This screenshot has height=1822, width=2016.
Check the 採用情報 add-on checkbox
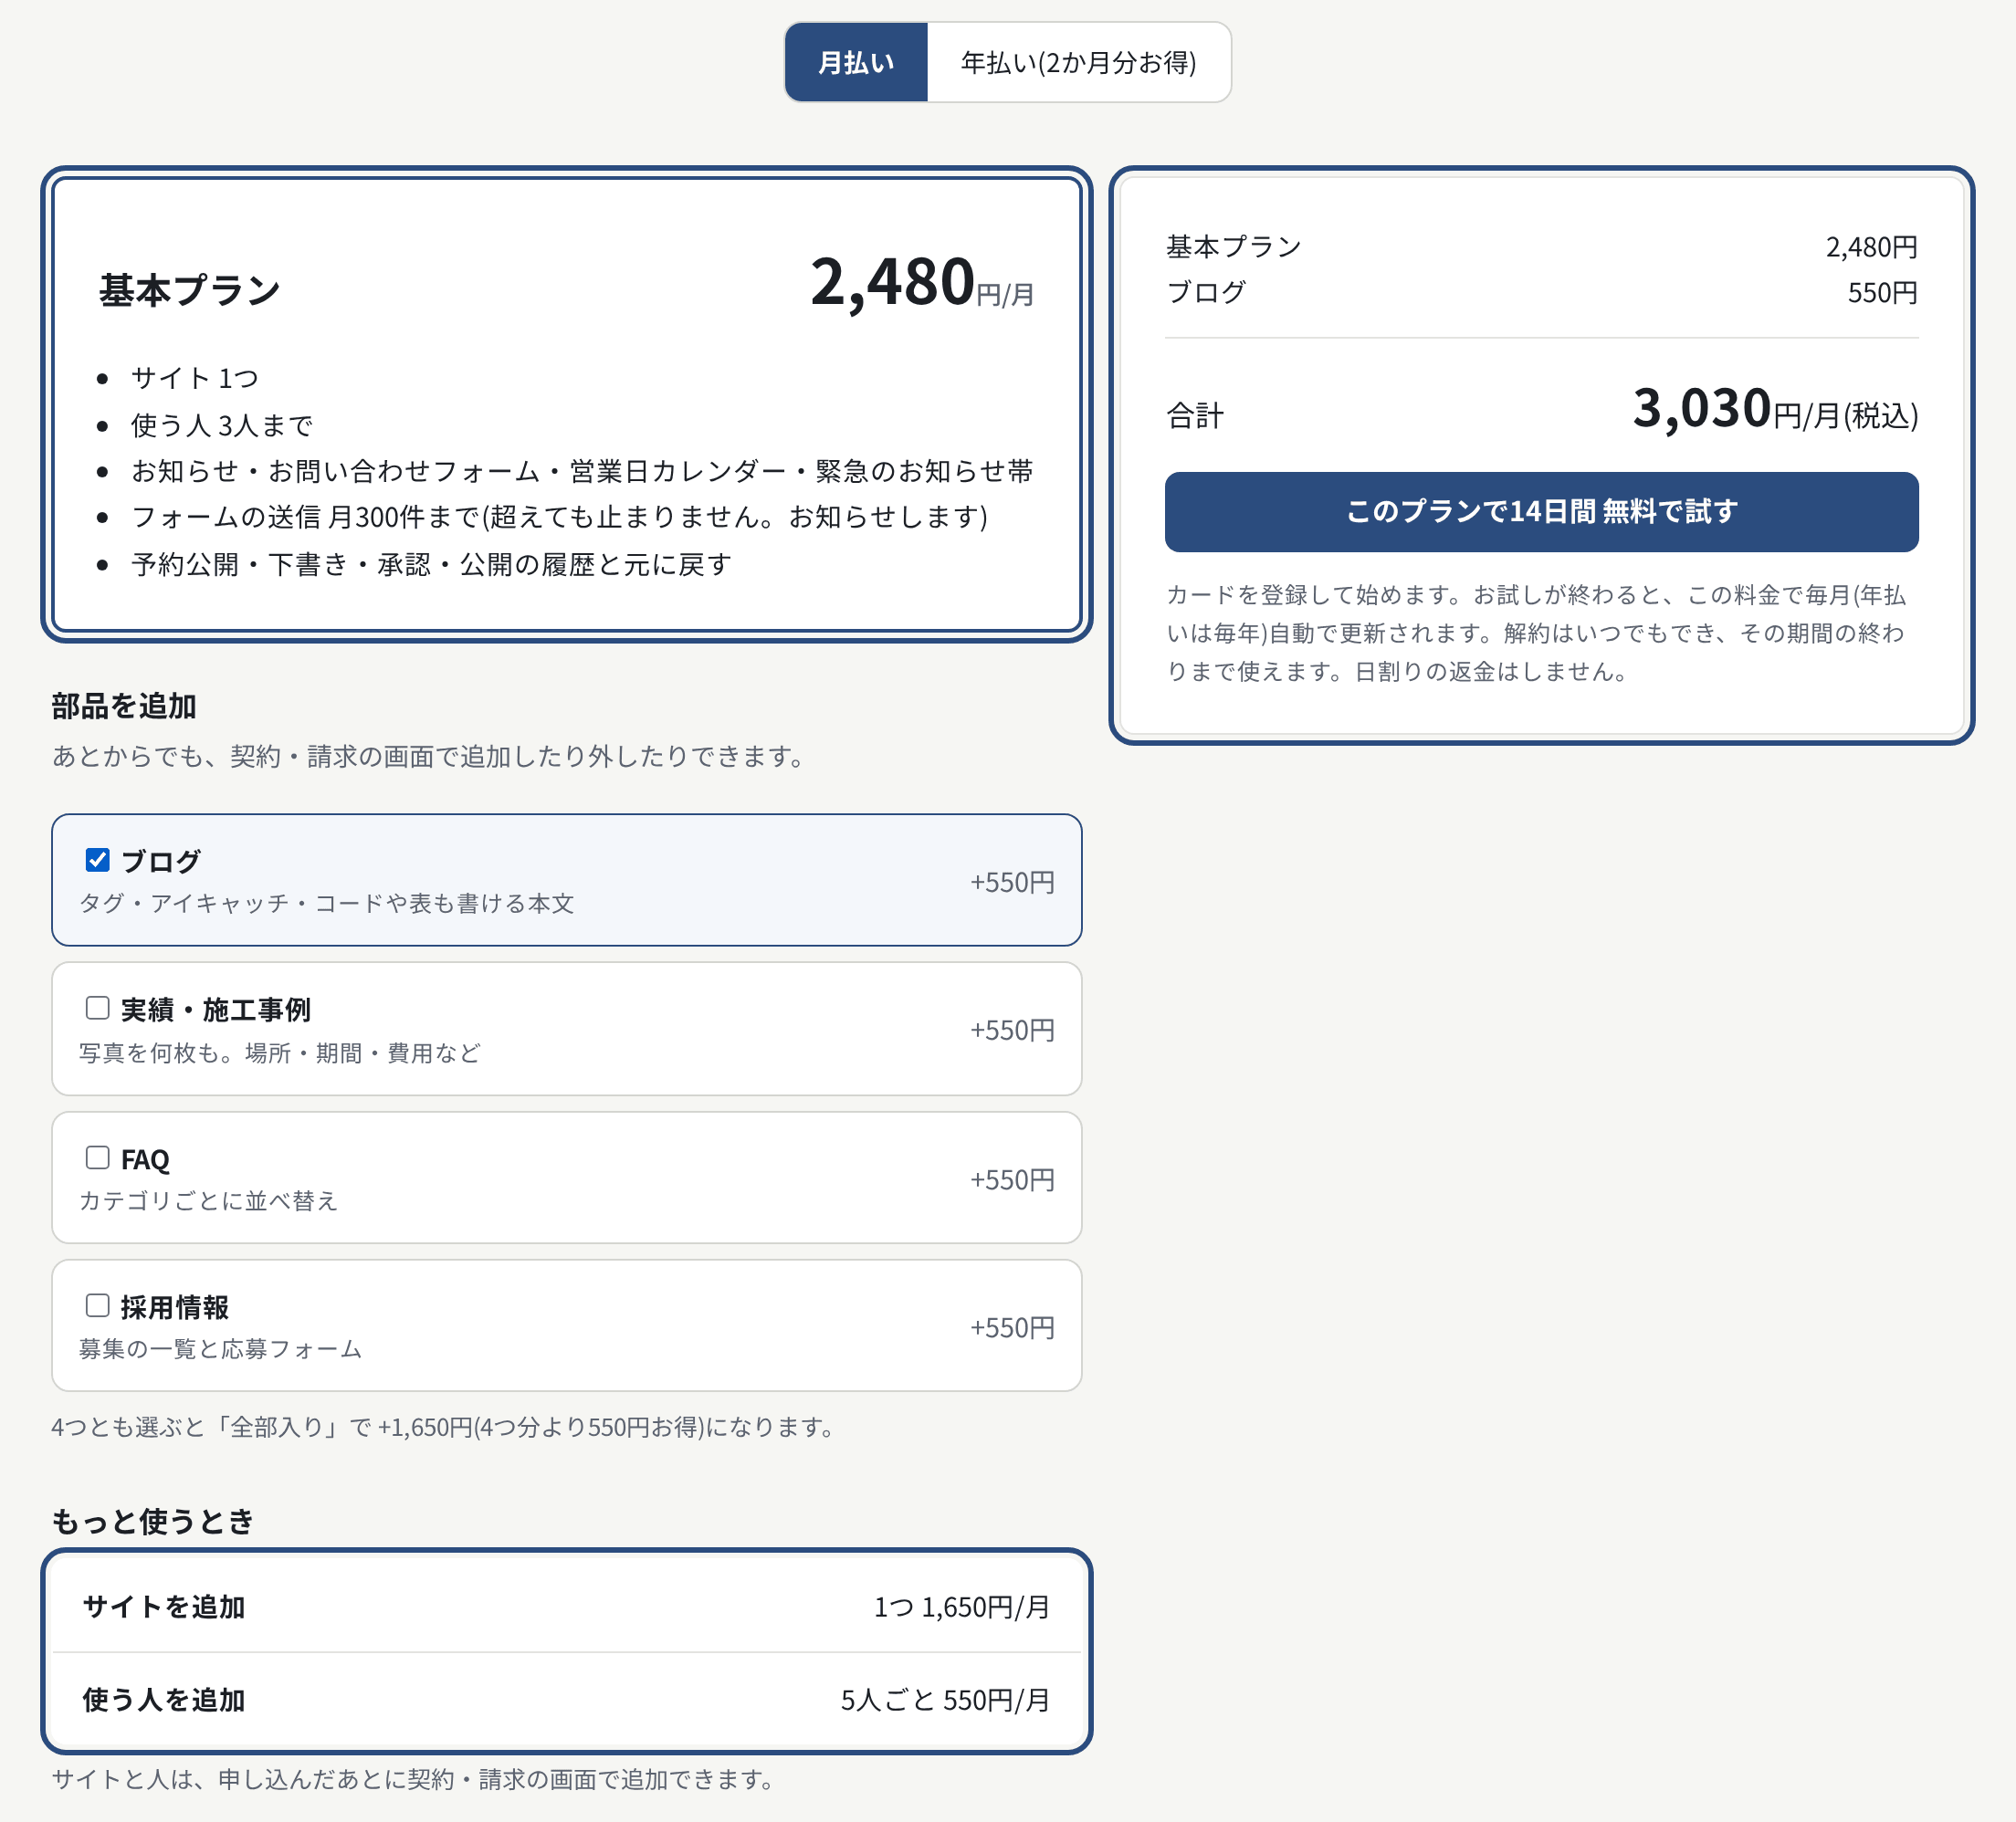click(x=97, y=1306)
